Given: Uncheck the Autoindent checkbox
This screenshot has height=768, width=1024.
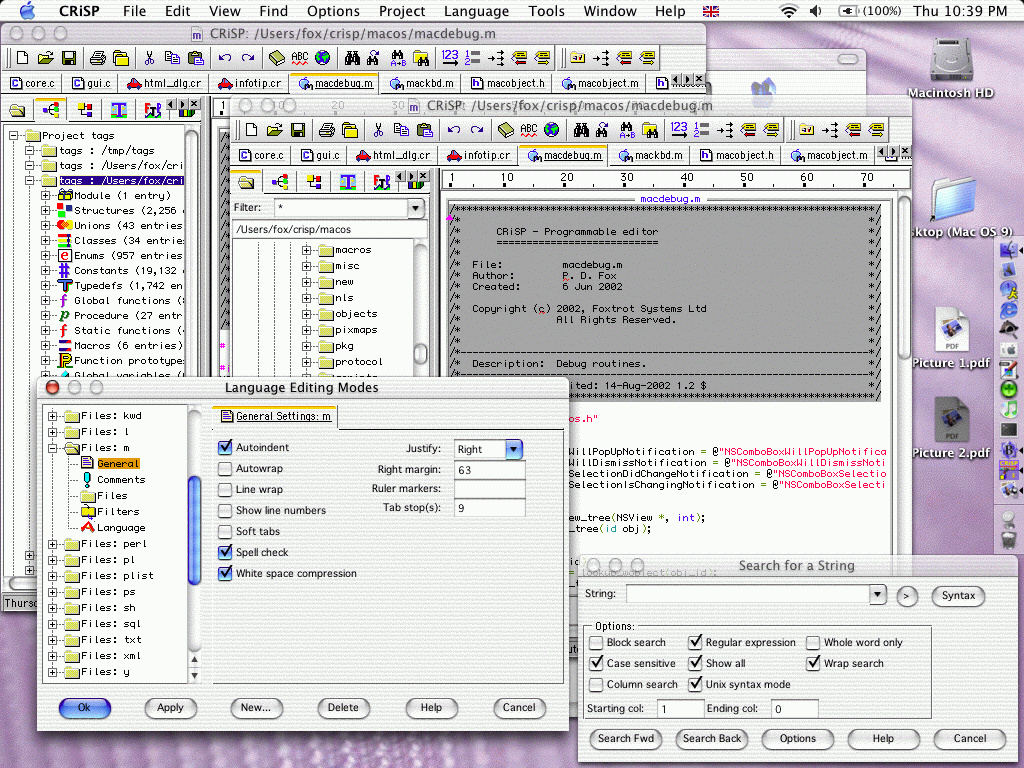Looking at the screenshot, I should pyautogui.click(x=225, y=447).
